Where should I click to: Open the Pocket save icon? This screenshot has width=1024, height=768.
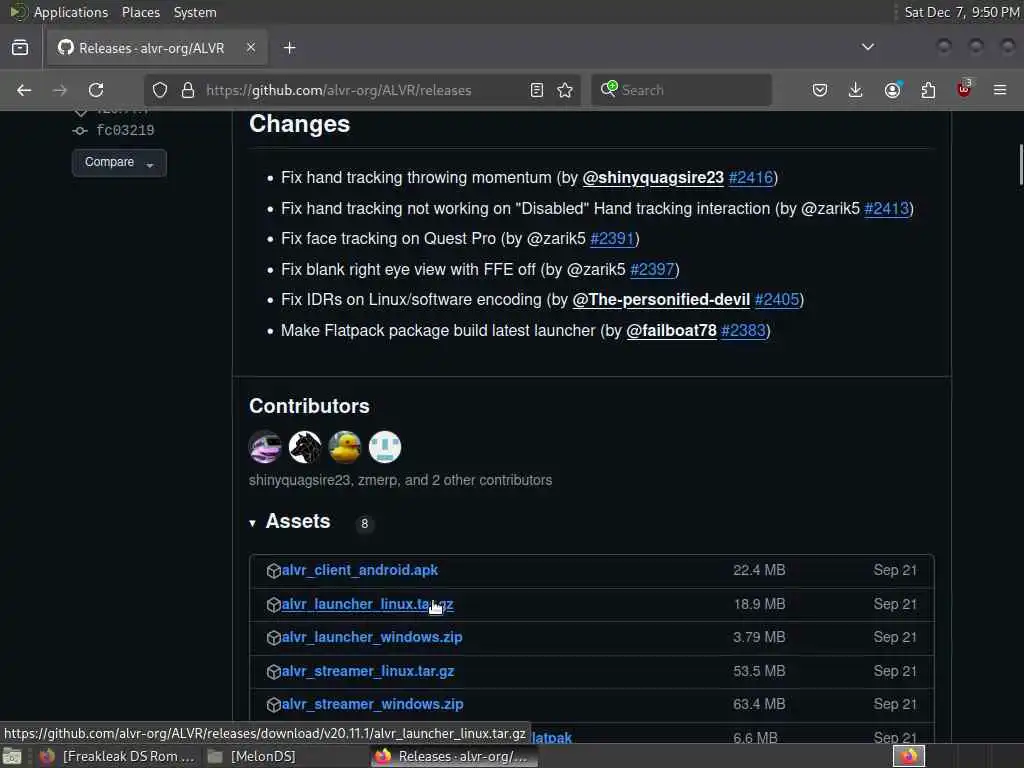pyautogui.click(x=820, y=90)
